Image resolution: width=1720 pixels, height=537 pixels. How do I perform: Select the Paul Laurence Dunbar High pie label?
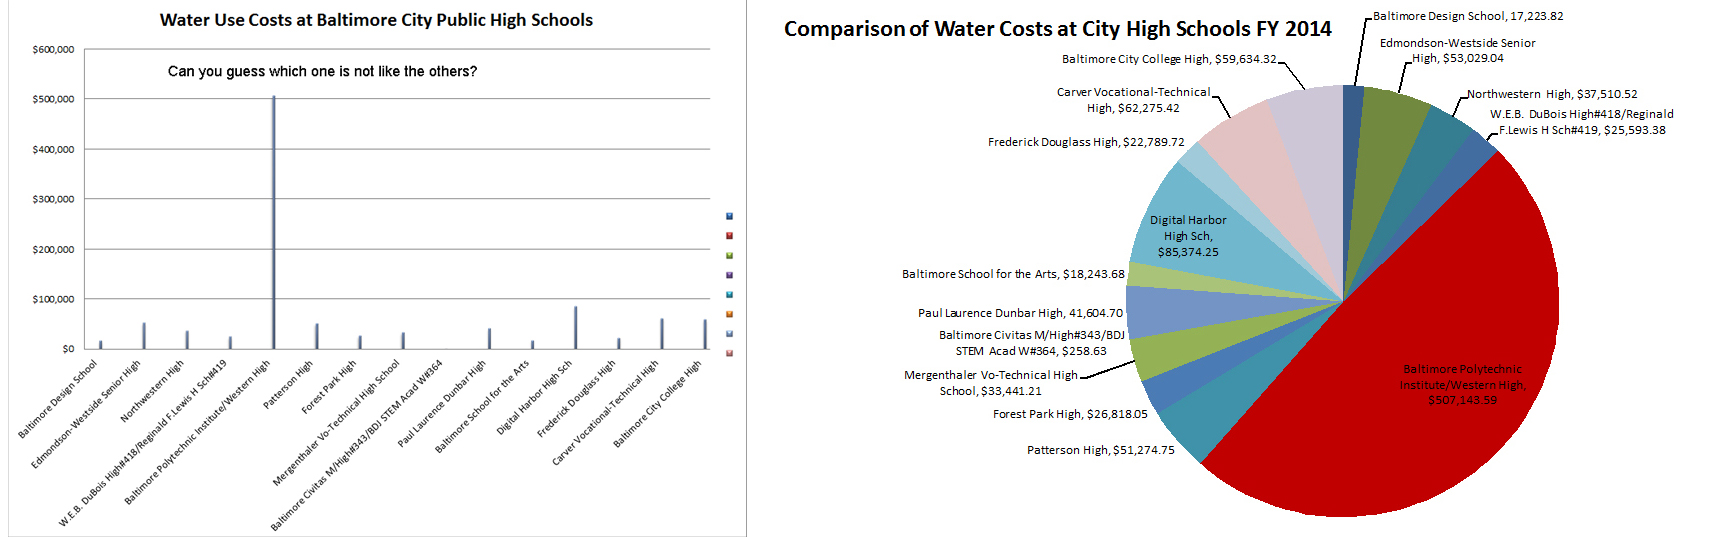tap(1020, 313)
